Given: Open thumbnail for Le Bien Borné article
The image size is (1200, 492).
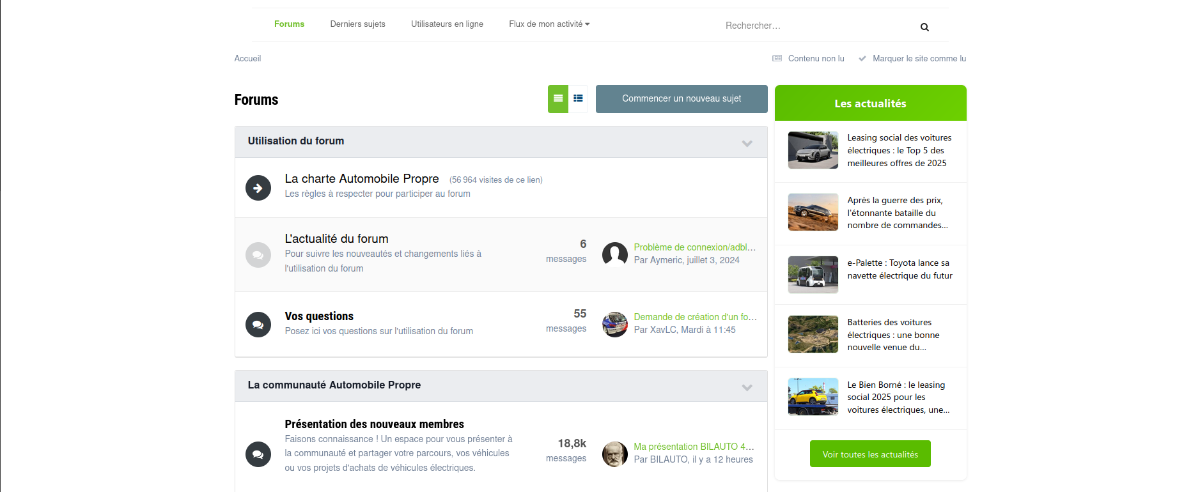Looking at the screenshot, I should pyautogui.click(x=813, y=397).
